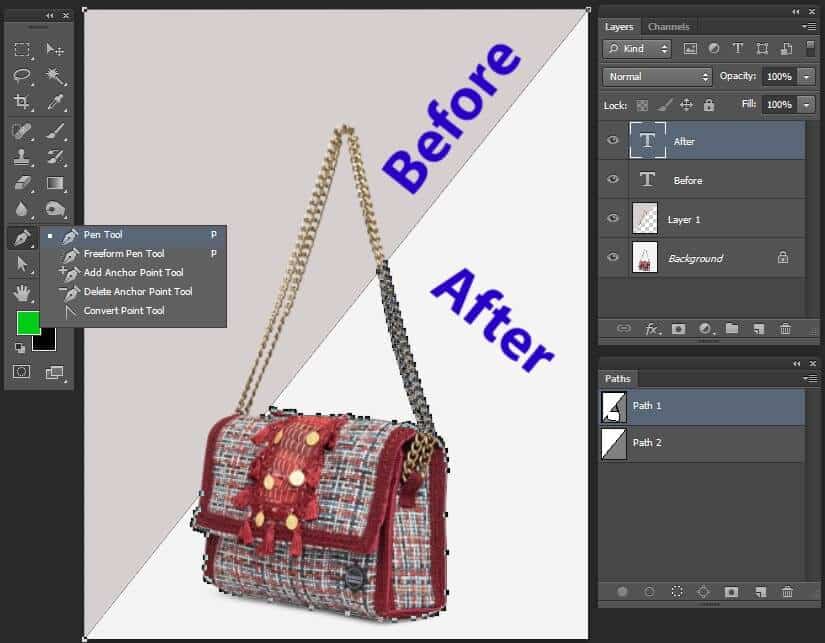825x643 pixels.
Task: Select the Hand tool
Action: [x=22, y=293]
